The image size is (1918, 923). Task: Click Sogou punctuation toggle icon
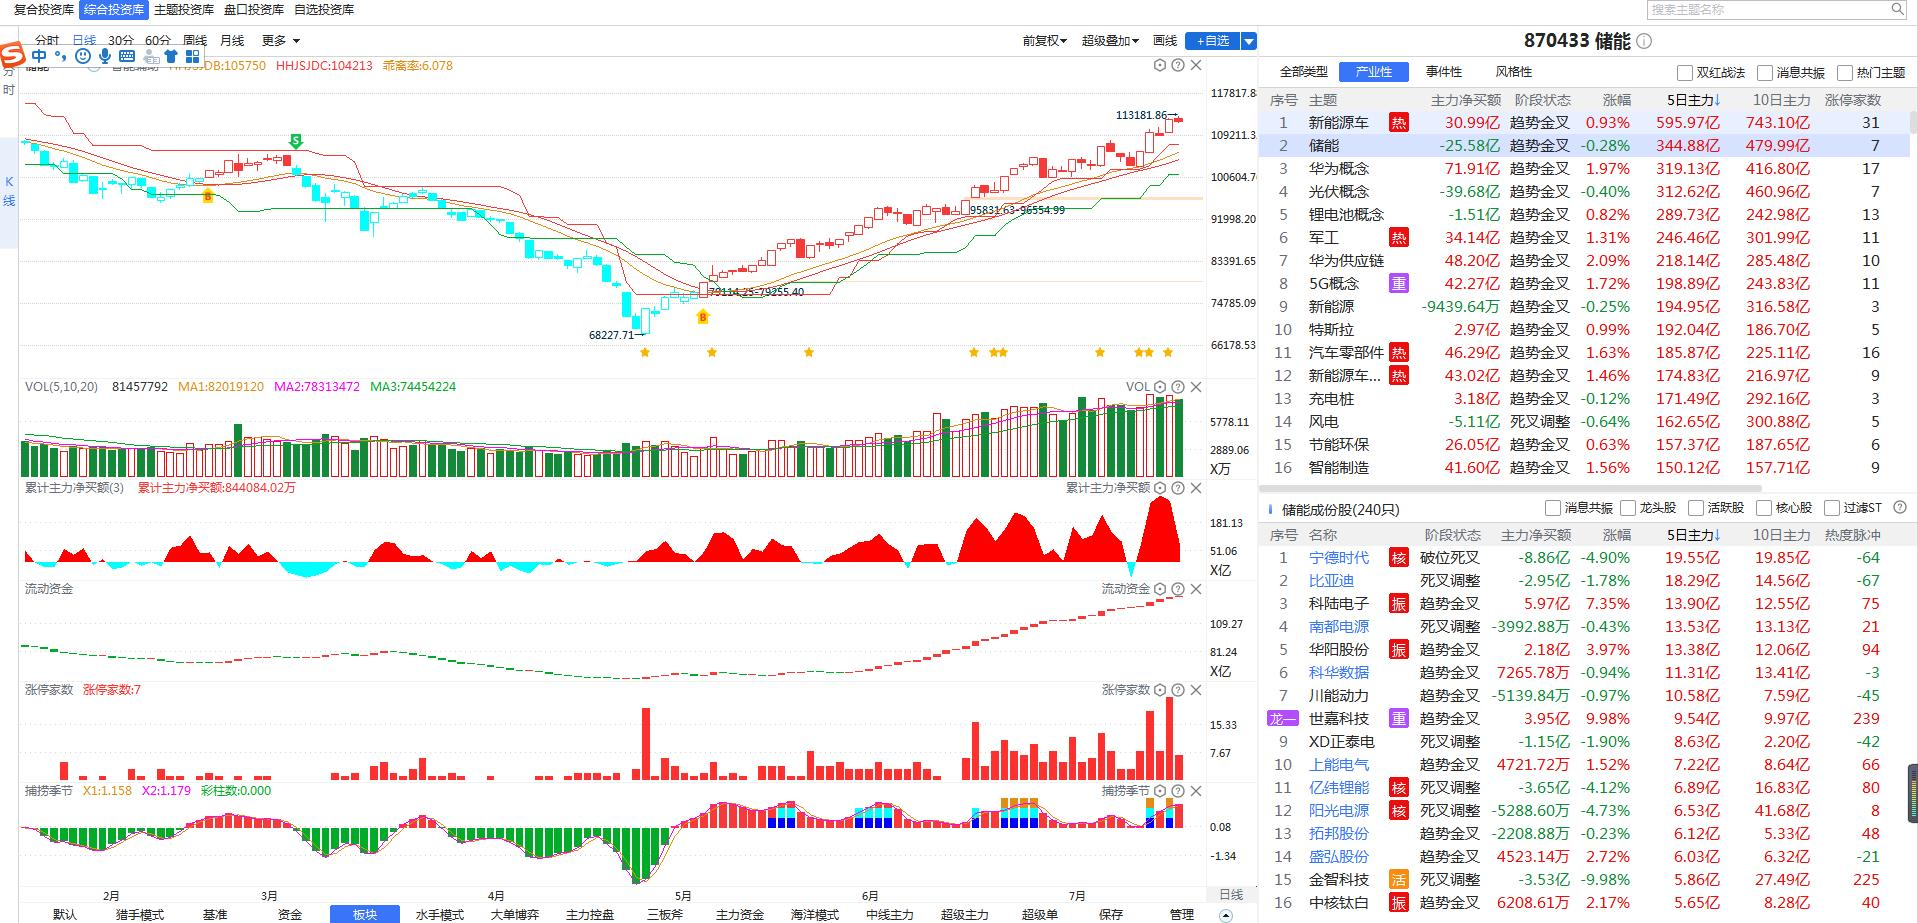click(60, 56)
